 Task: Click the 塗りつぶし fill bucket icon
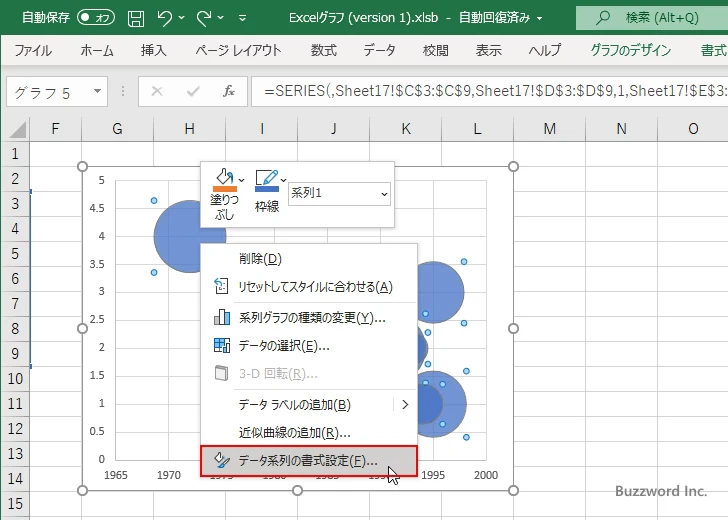click(224, 176)
